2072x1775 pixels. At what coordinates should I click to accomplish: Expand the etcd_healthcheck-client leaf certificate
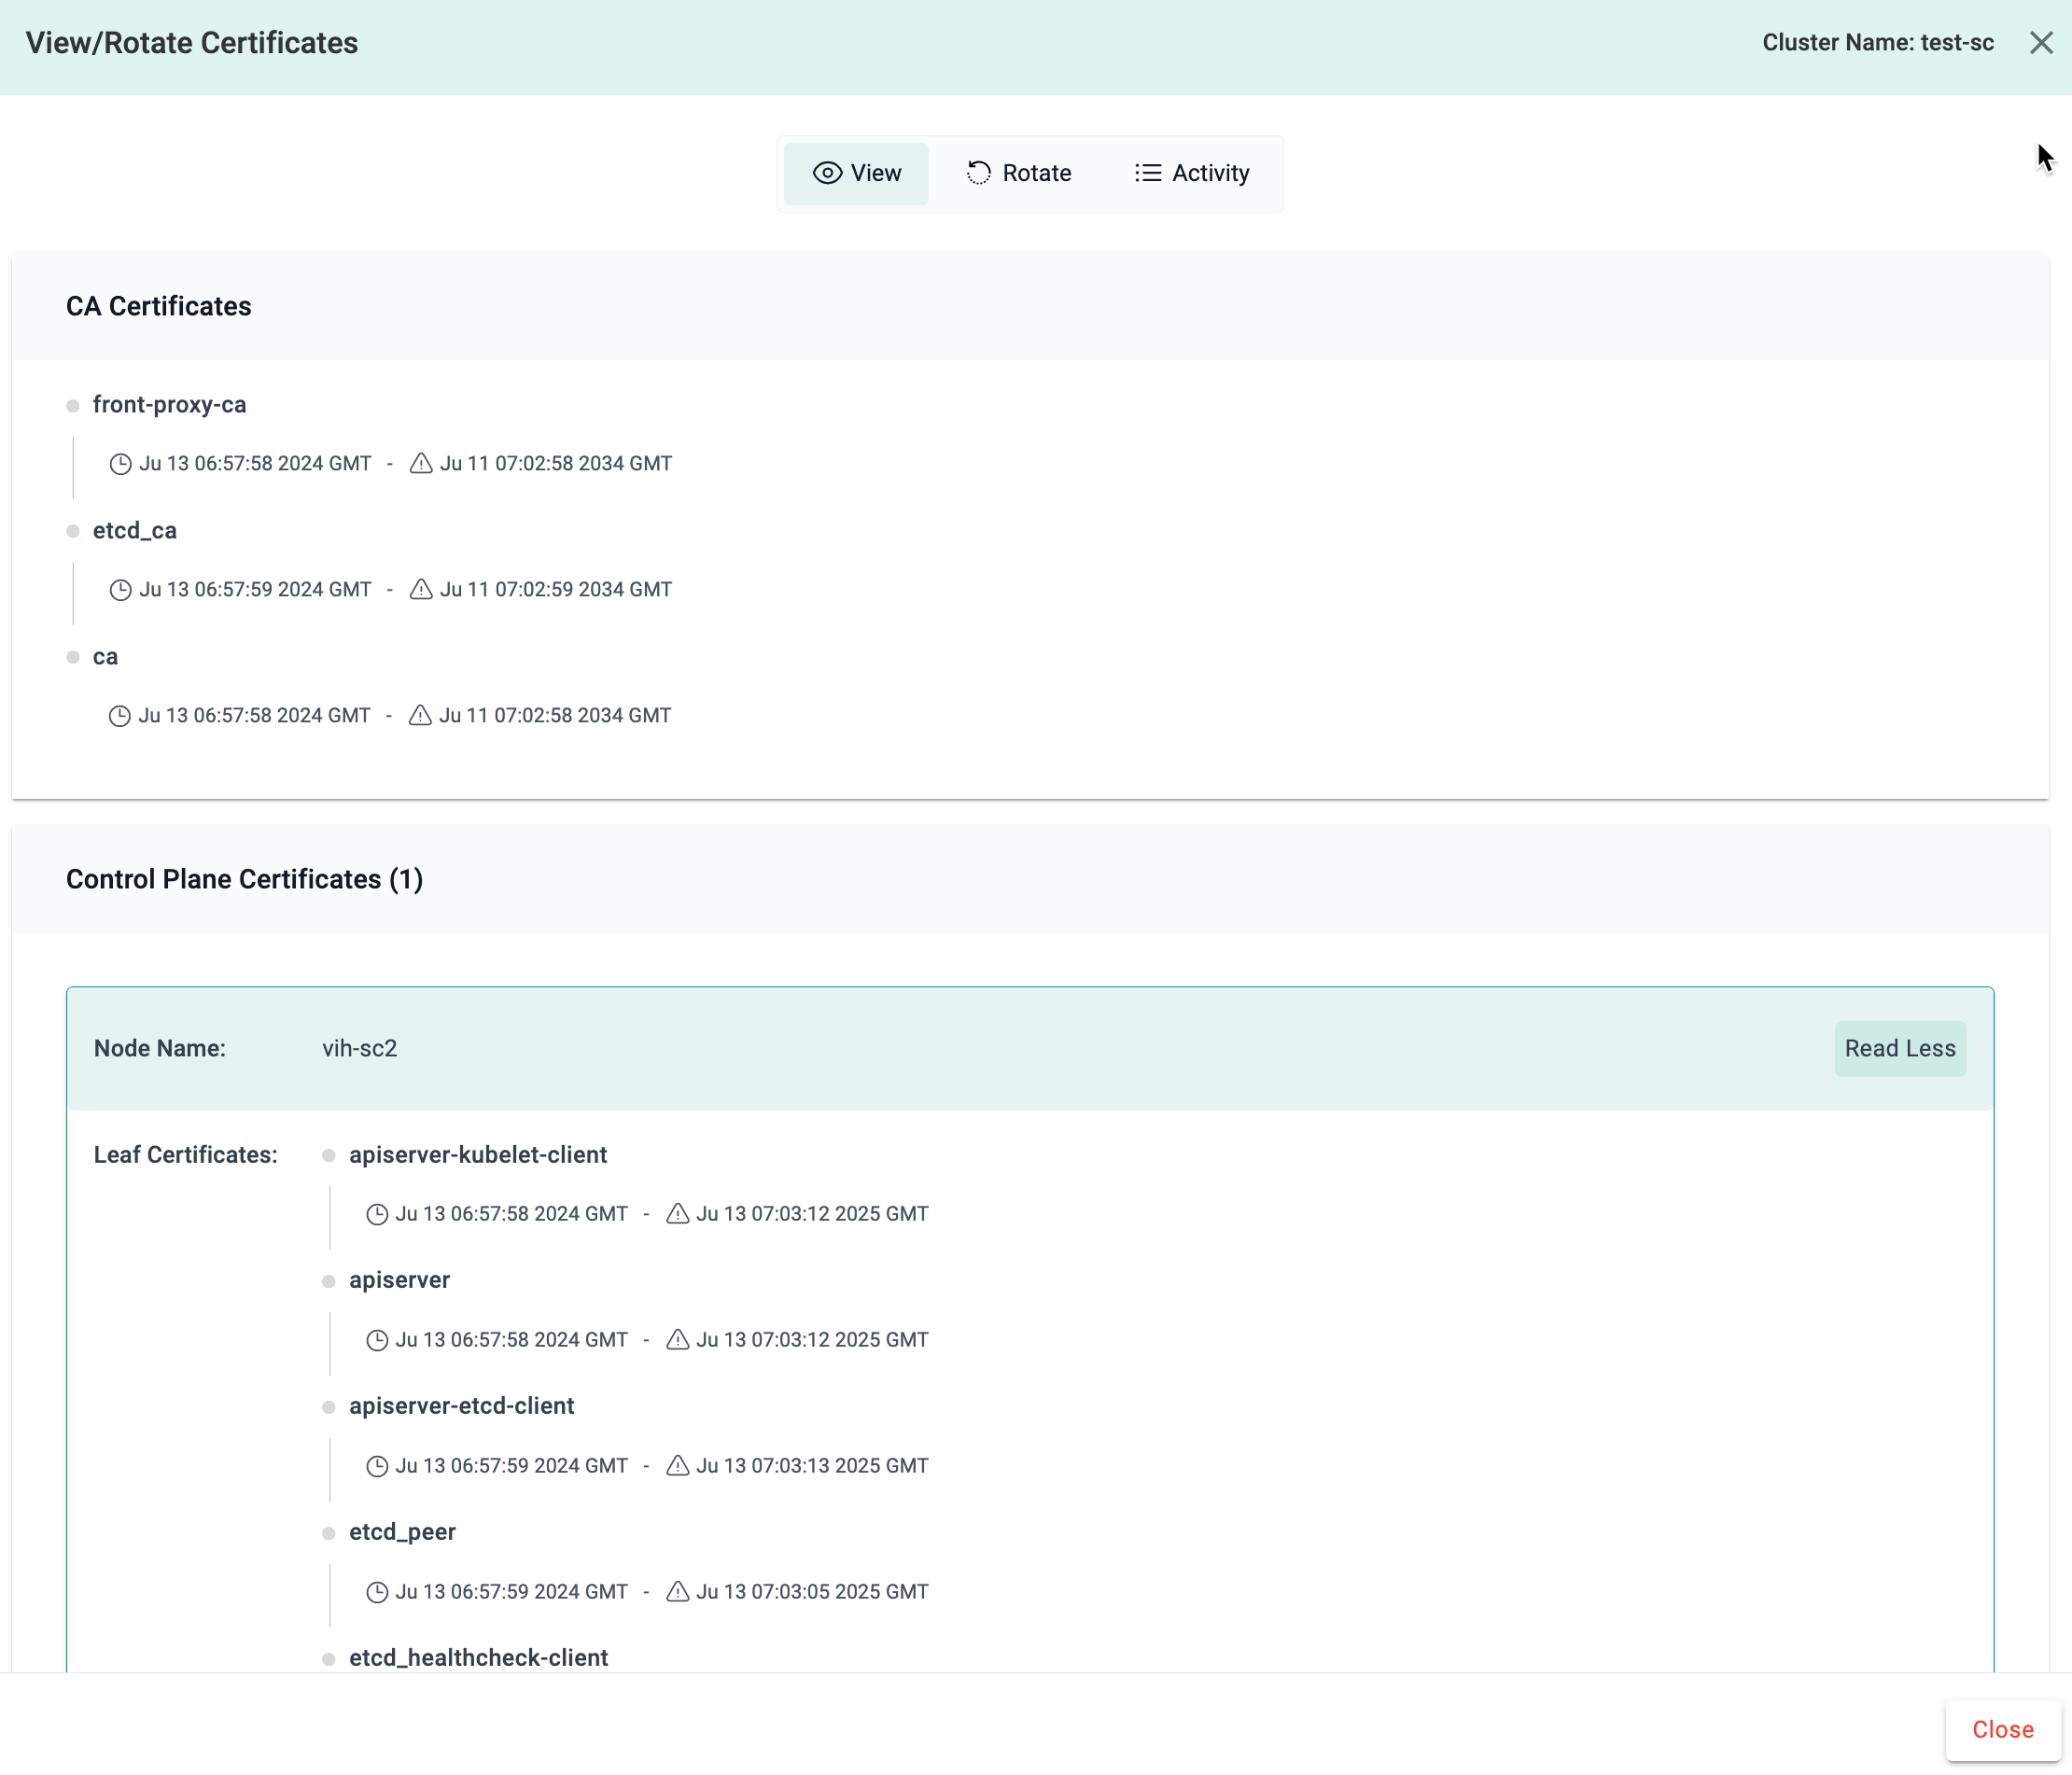point(477,1657)
